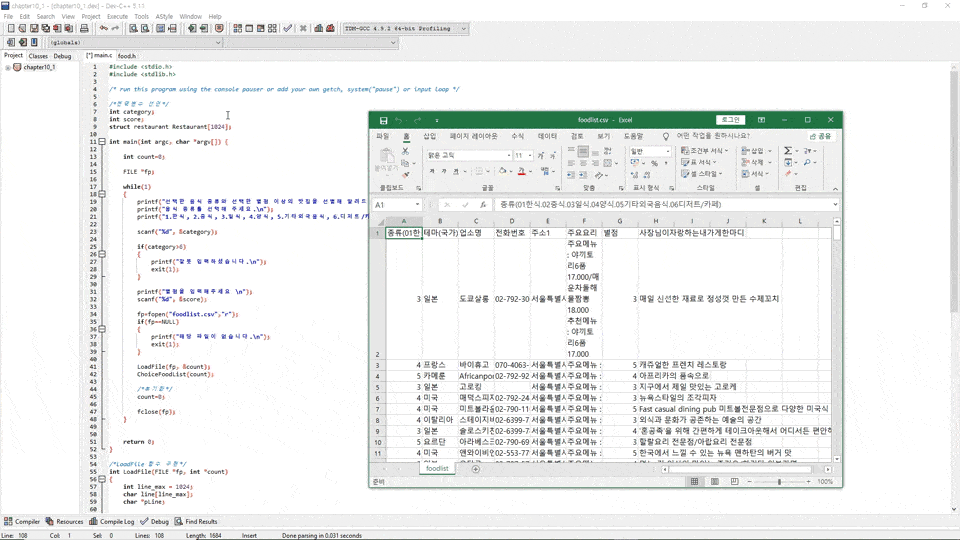This screenshot has height=540, width=960.
Task: Expand the chapter10_1 project tree node
Action: [8, 67]
